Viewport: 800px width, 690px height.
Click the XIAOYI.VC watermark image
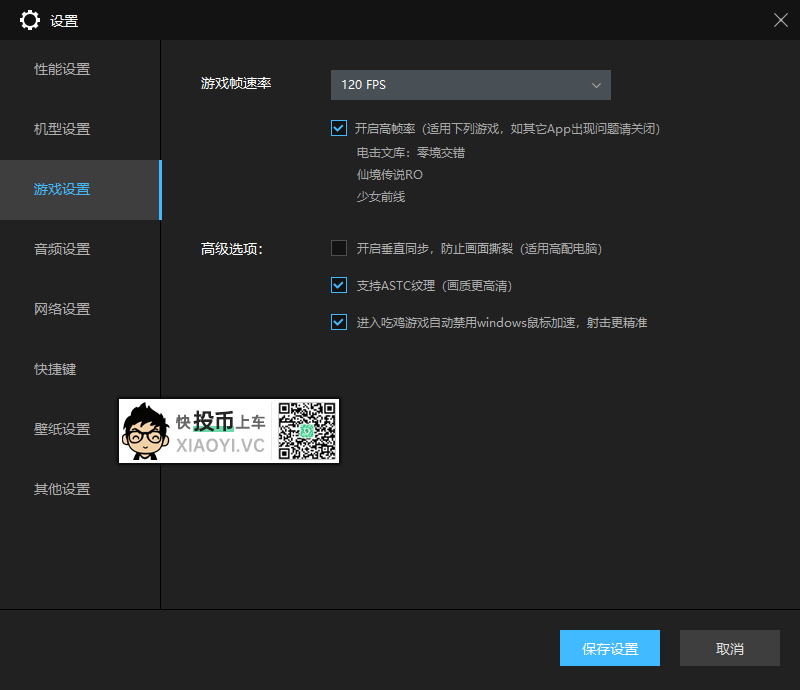[x=228, y=431]
